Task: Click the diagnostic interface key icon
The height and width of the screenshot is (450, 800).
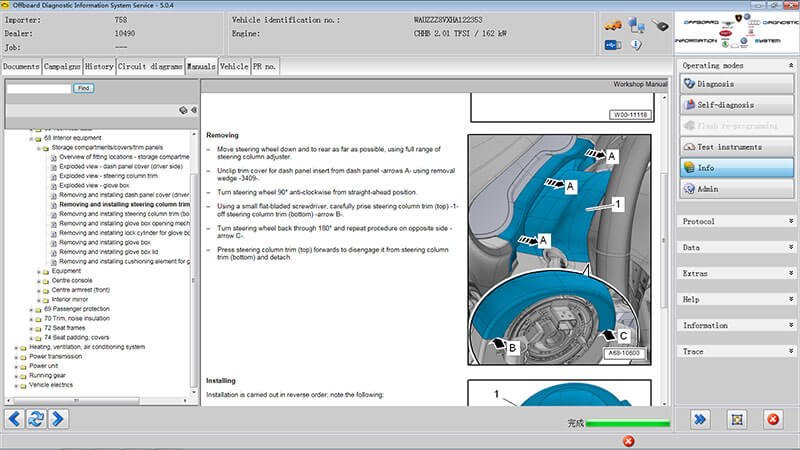Action: (660, 25)
